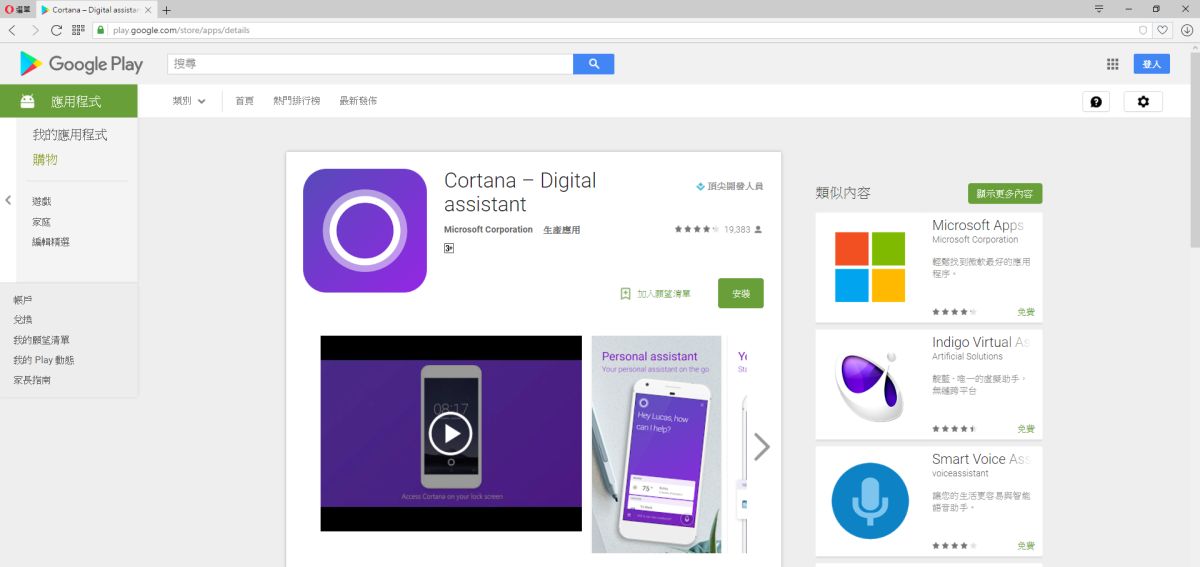The width and height of the screenshot is (1200, 567).
Task: Click the Cortana star rating 19,383
Action: [718, 229]
